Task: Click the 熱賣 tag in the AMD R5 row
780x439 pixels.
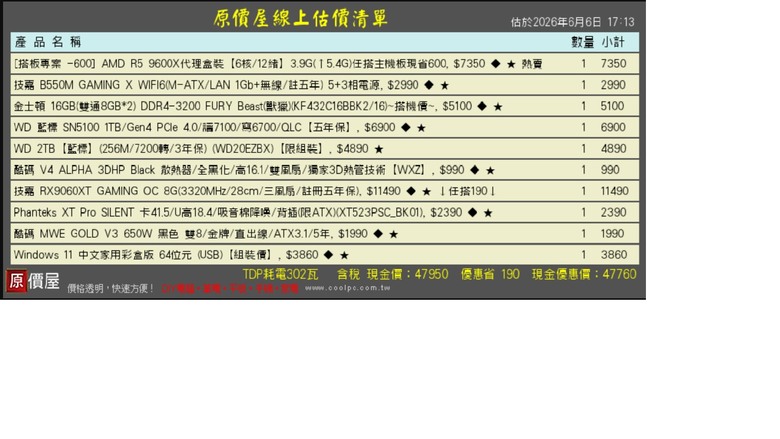Action: point(532,64)
